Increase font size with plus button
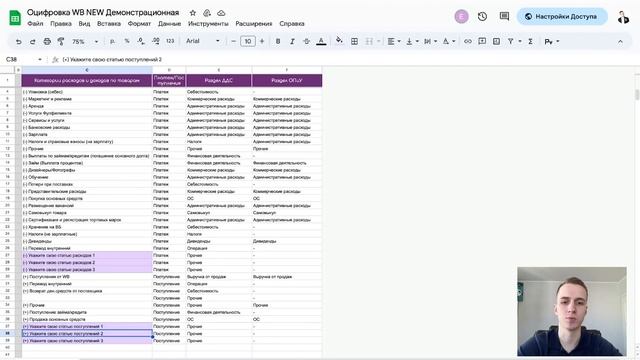This screenshot has height=360, width=640. [262, 41]
